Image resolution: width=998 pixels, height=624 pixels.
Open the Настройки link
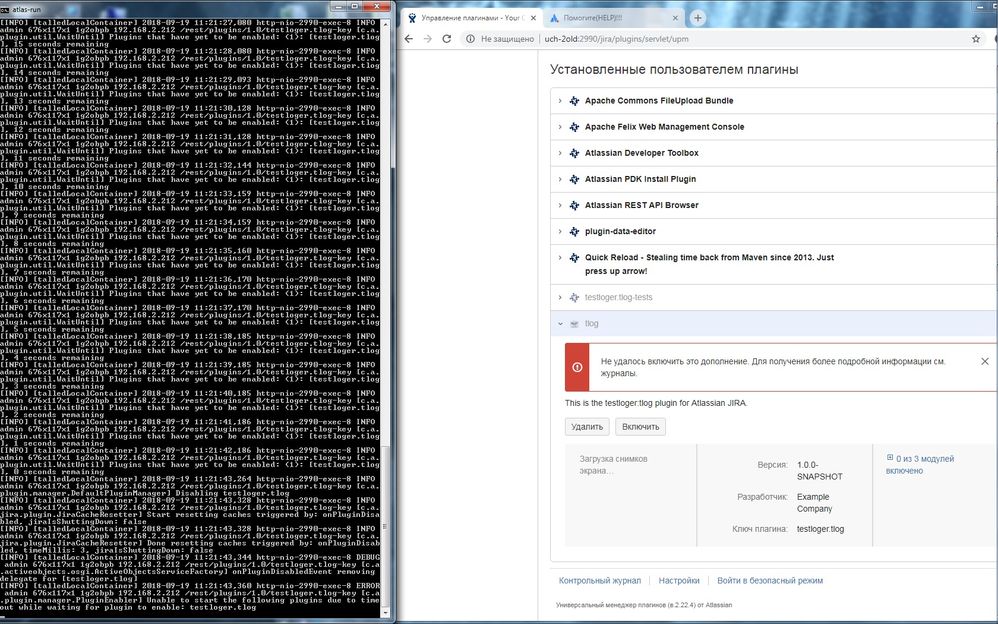[678, 581]
